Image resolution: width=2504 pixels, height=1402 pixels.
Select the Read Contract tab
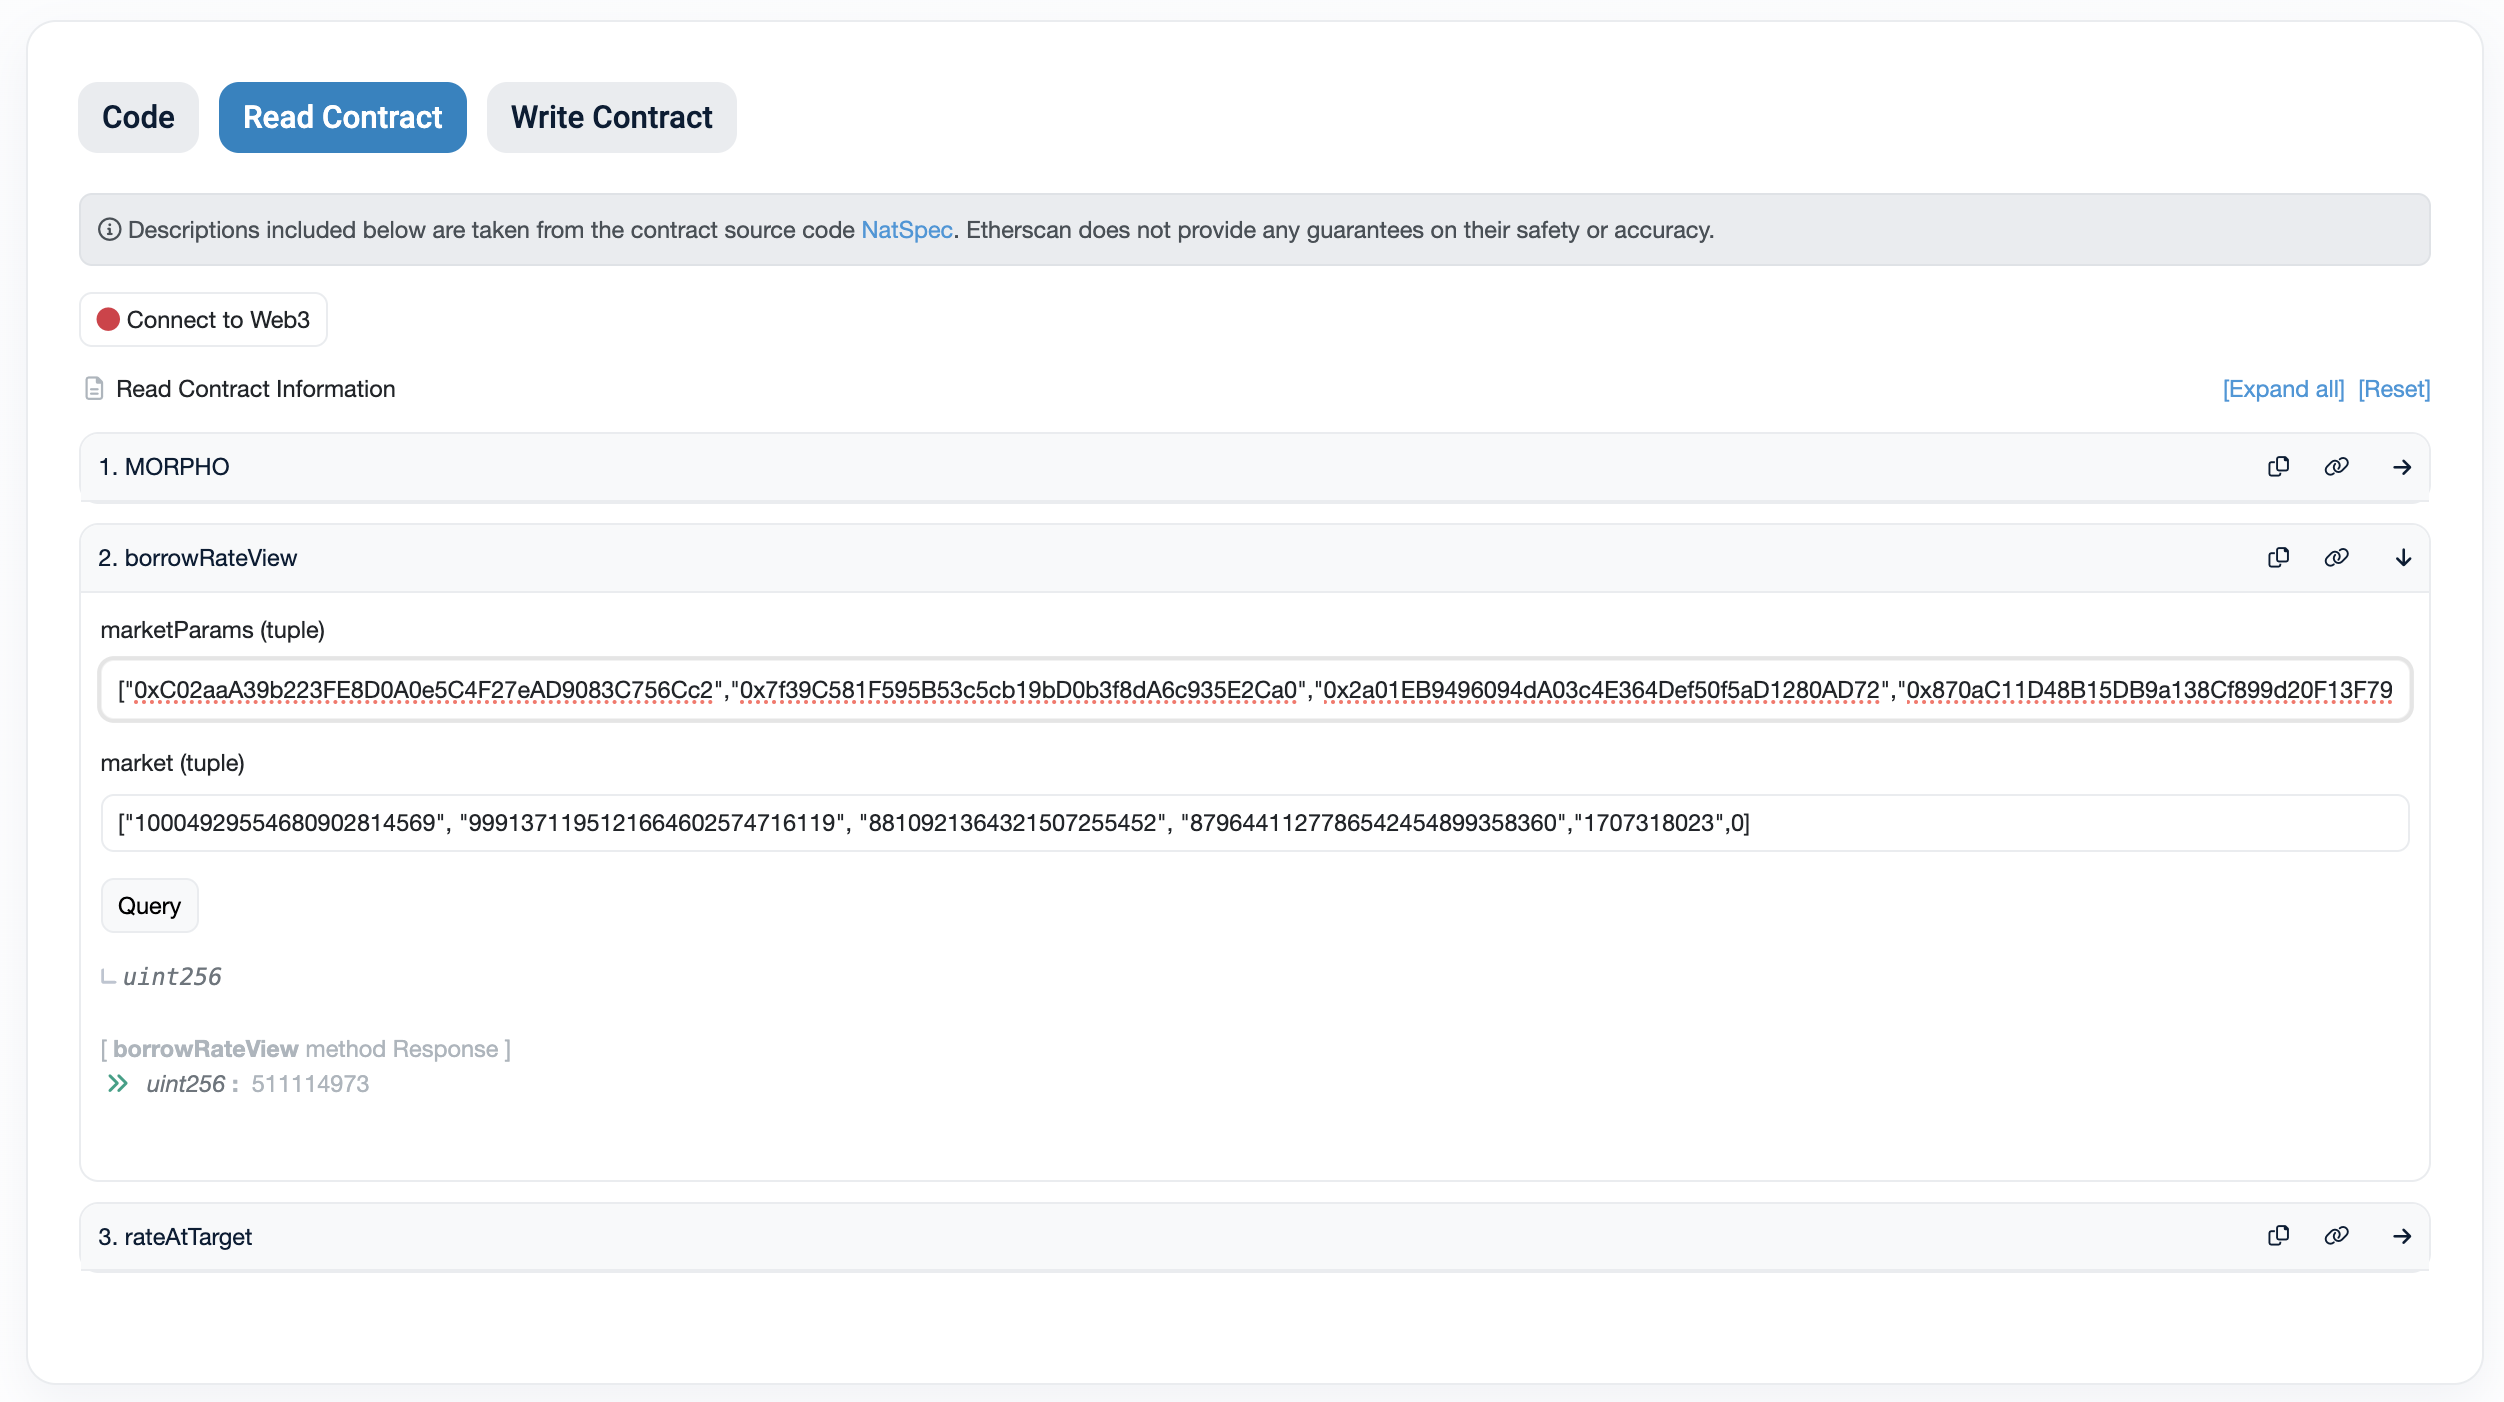342,118
